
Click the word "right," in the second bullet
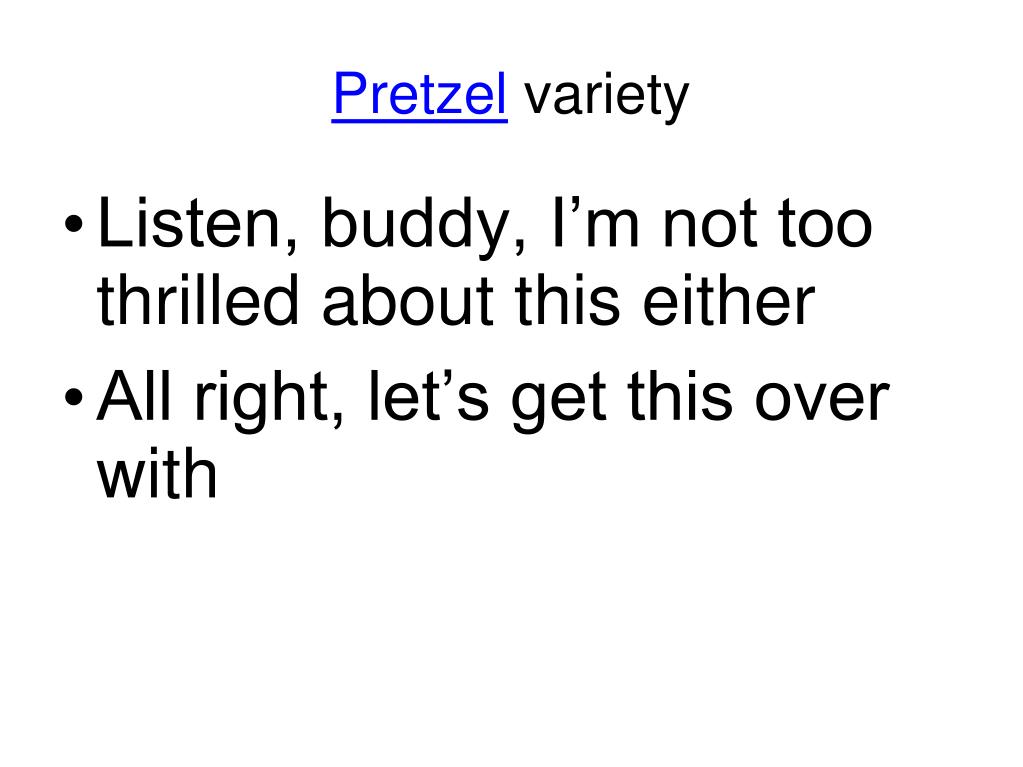tap(269, 400)
